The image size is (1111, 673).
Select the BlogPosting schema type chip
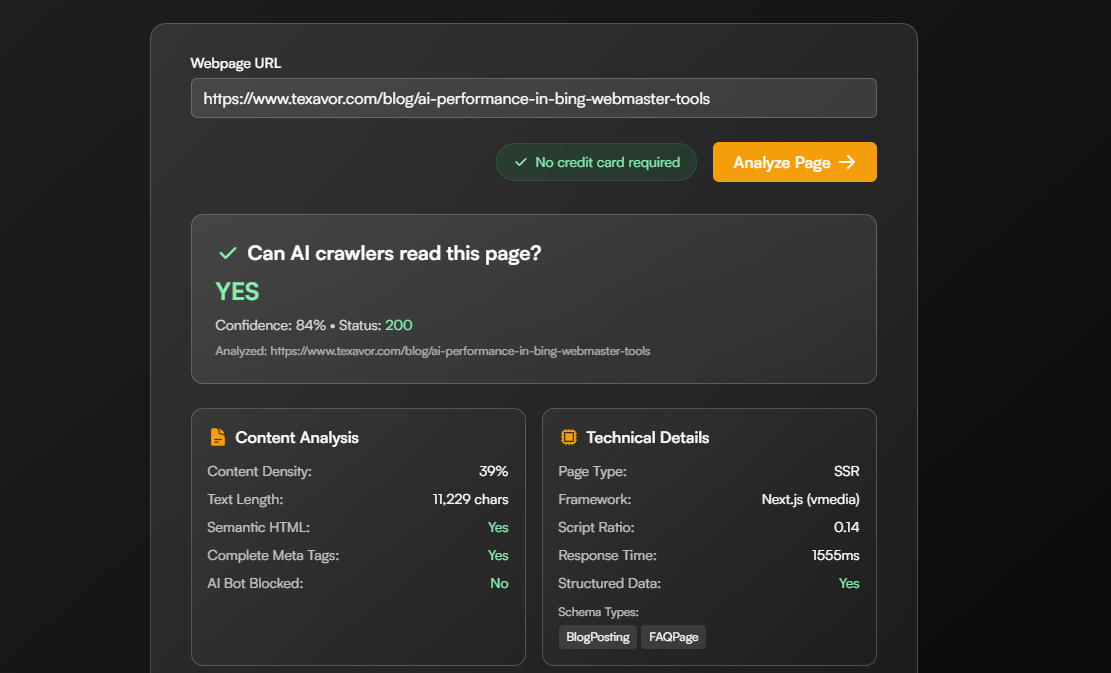pyautogui.click(x=597, y=637)
